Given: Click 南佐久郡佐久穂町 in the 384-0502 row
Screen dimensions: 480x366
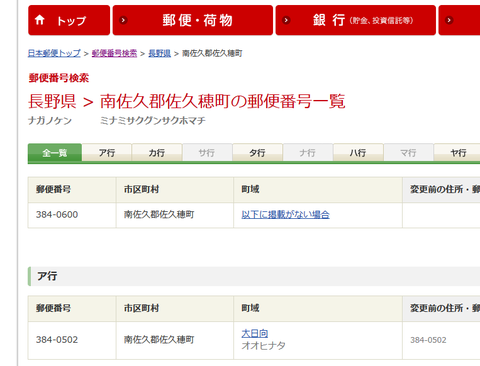Looking at the screenshot, I should pyautogui.click(x=159, y=340).
